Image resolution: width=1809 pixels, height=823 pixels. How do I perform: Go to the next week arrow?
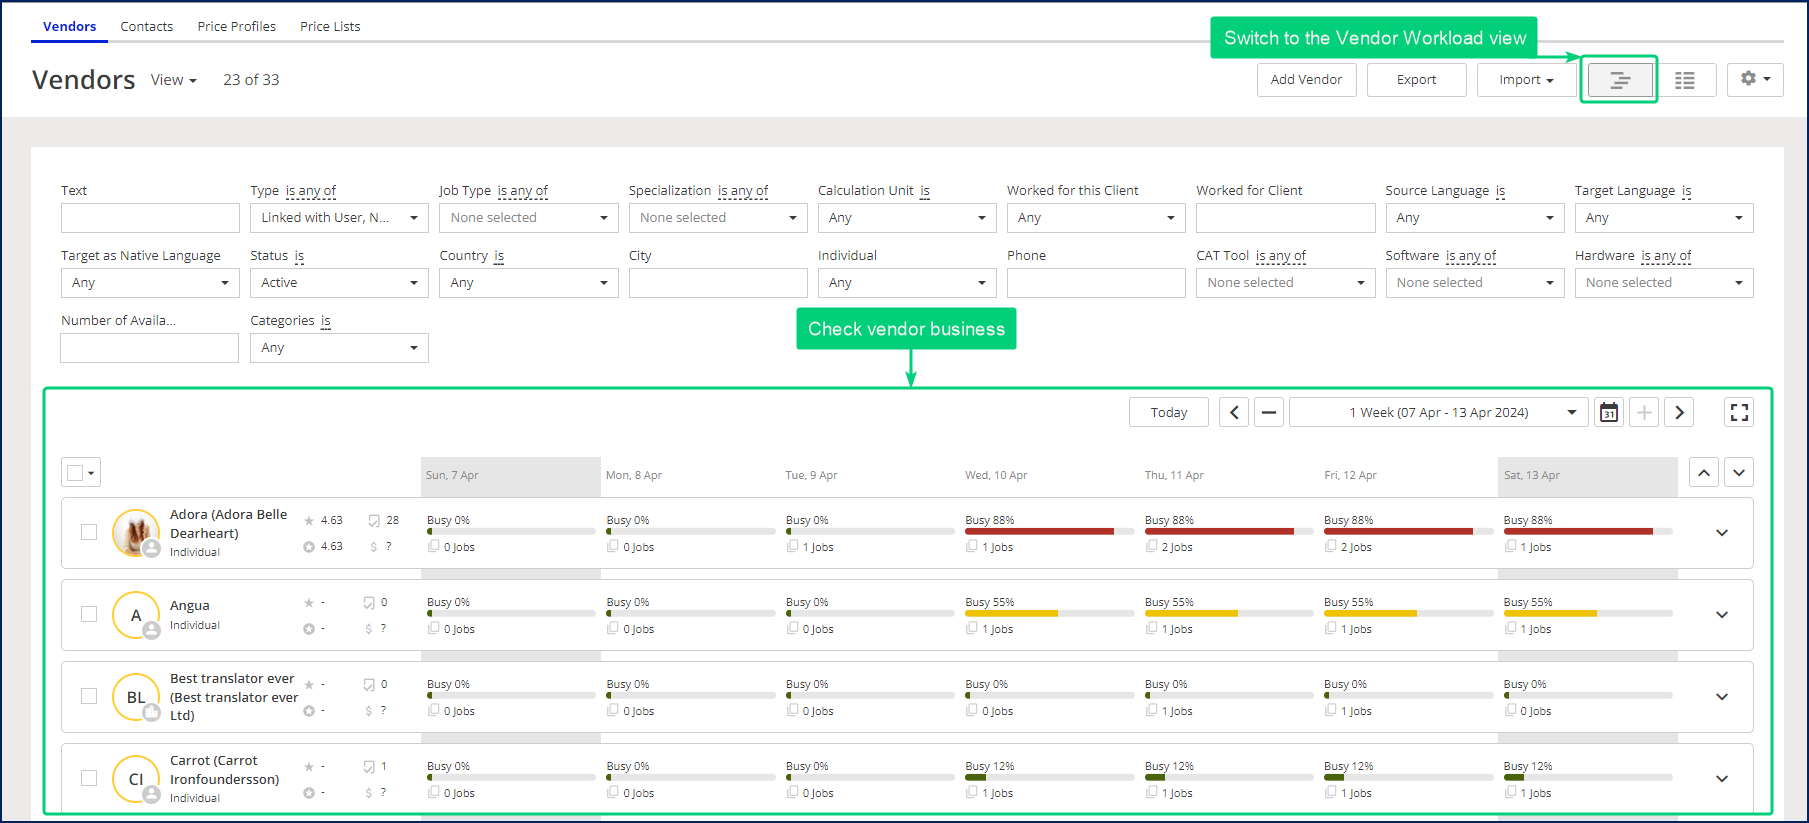1679,412
